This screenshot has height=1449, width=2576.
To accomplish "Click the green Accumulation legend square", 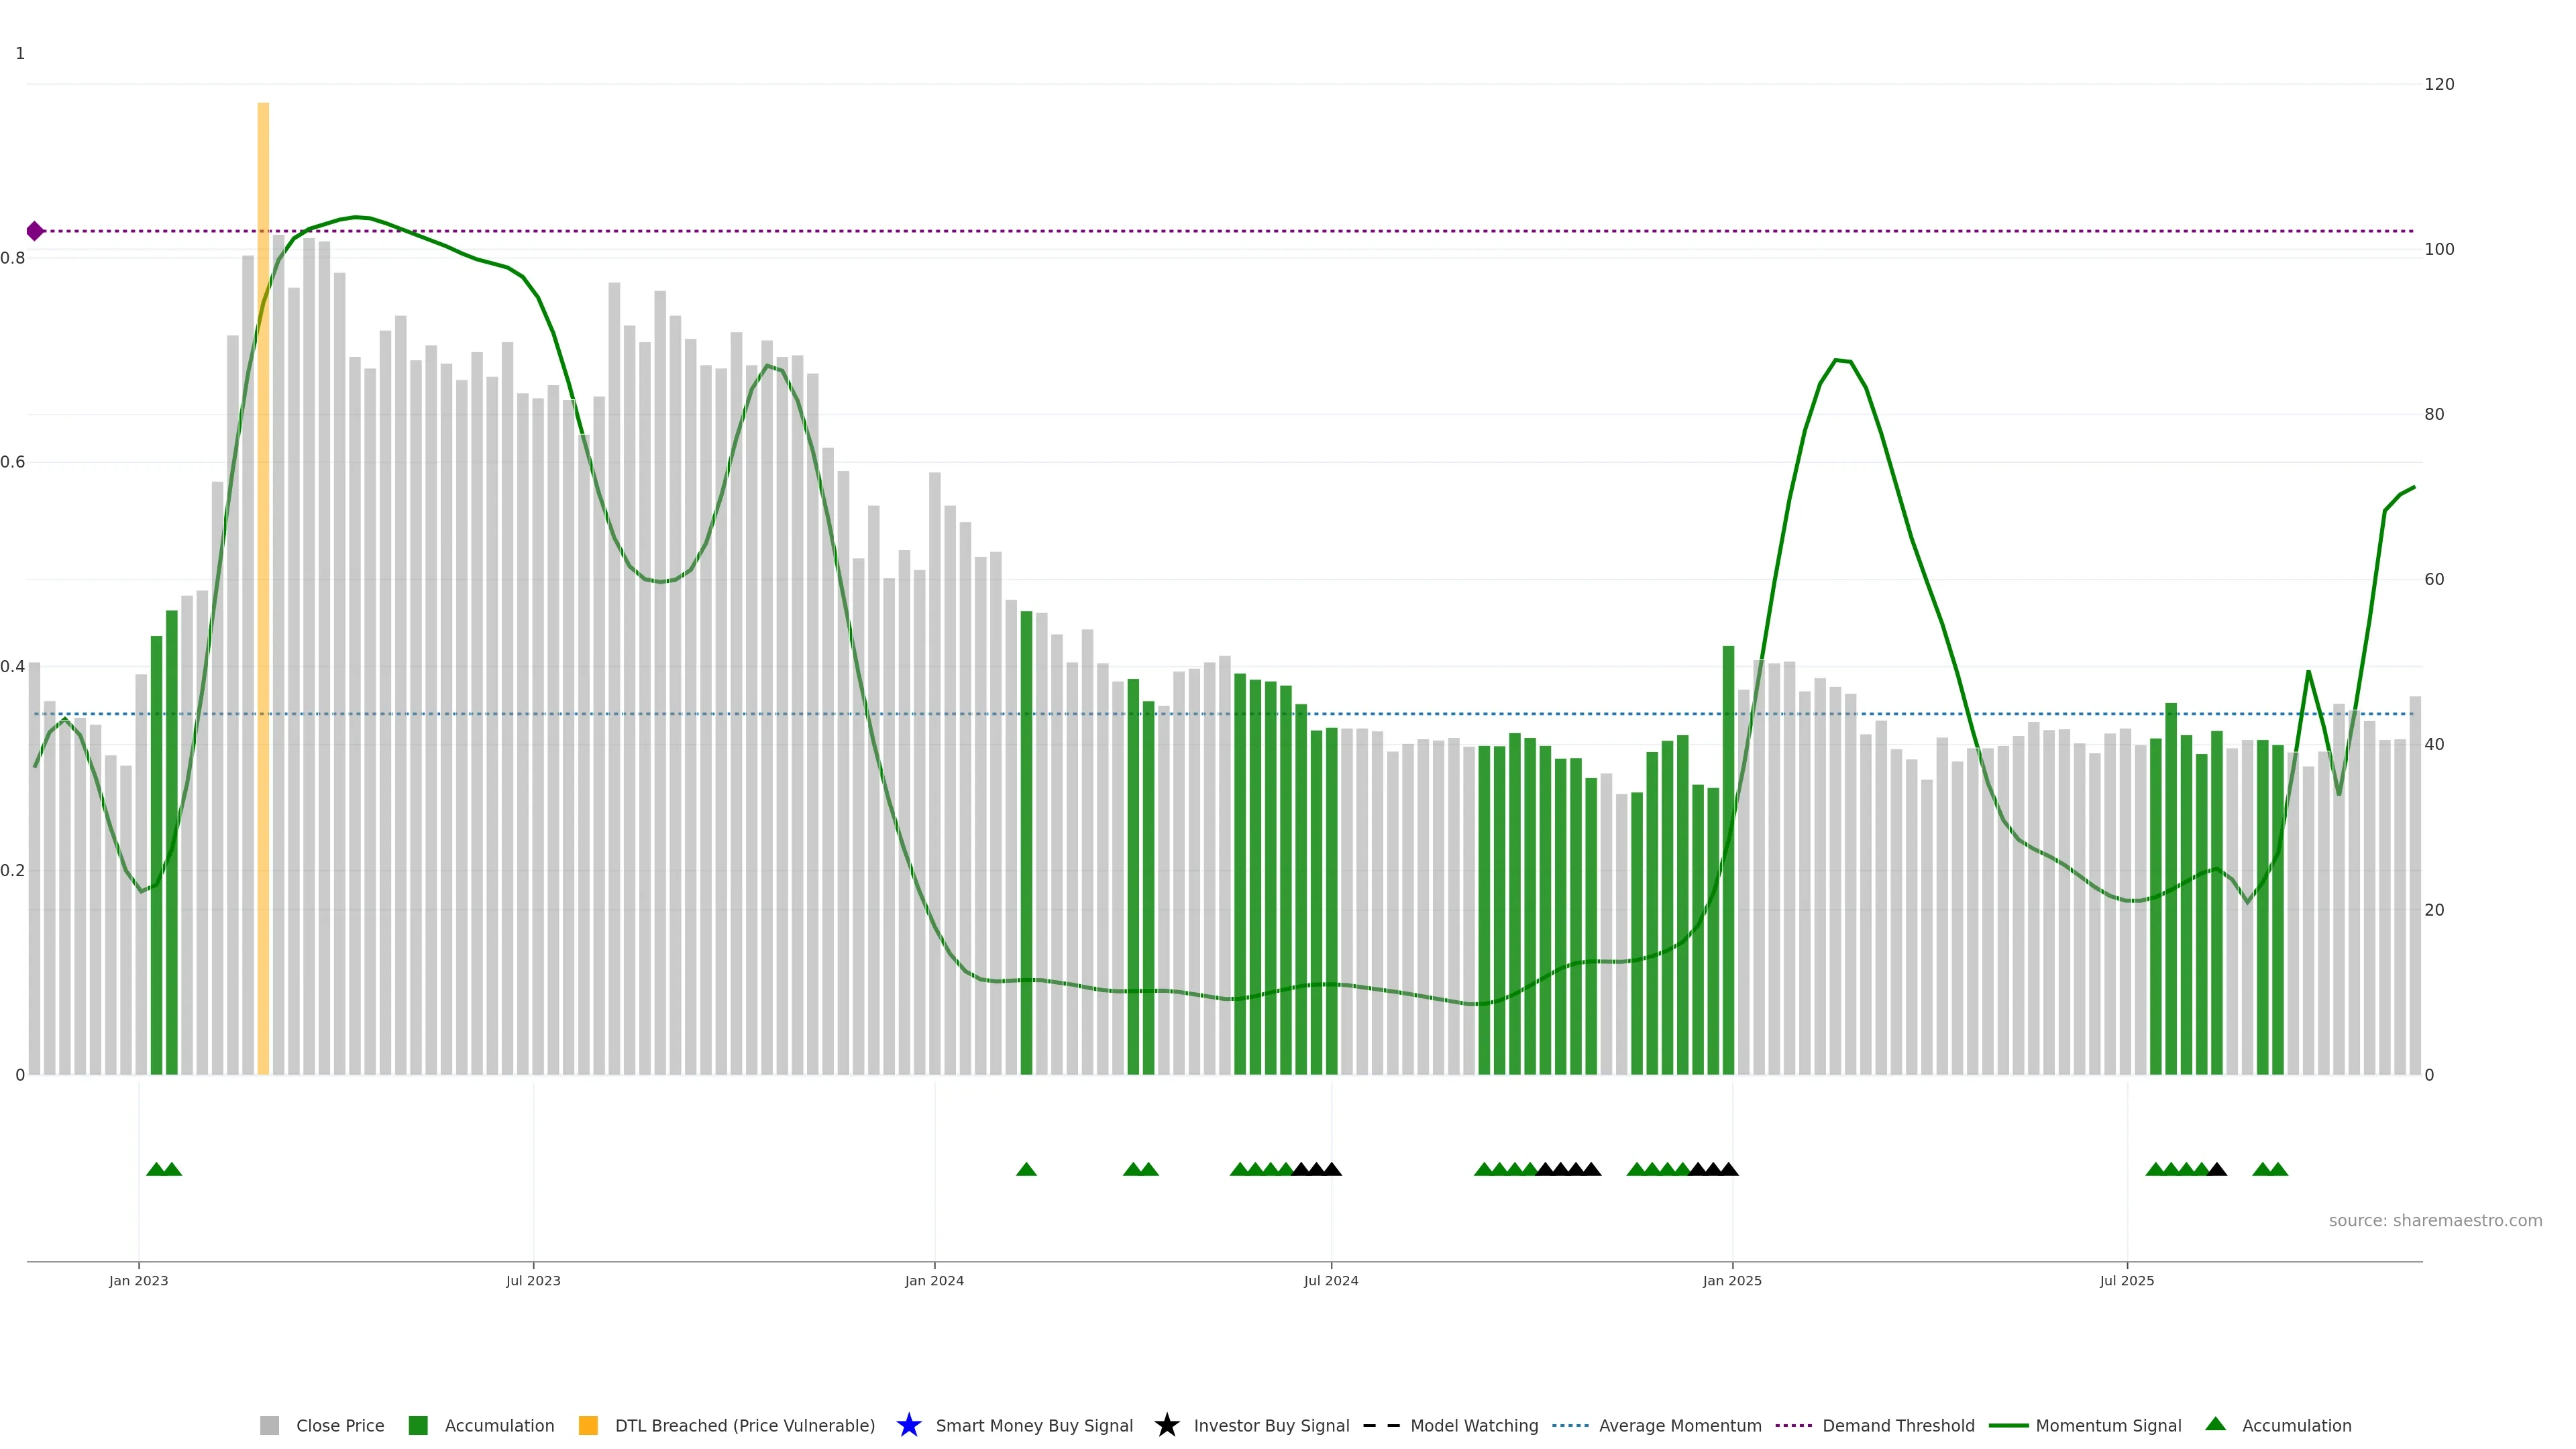I will [418, 1425].
